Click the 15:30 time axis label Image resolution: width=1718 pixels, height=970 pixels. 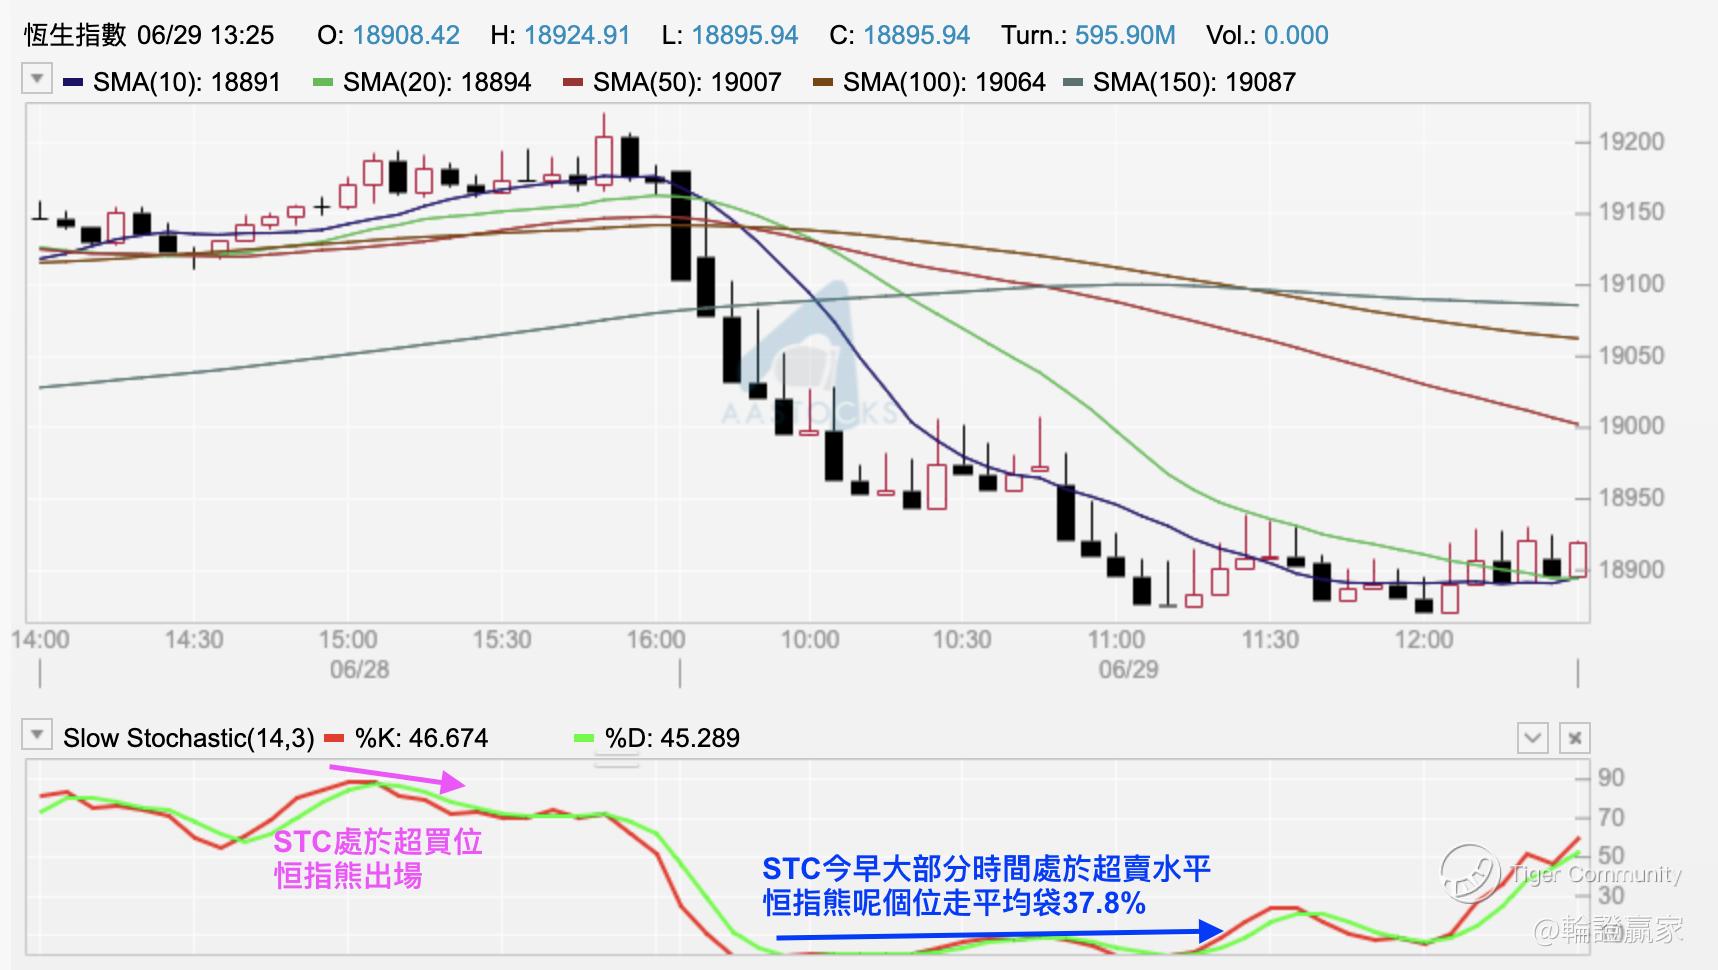coord(502,640)
